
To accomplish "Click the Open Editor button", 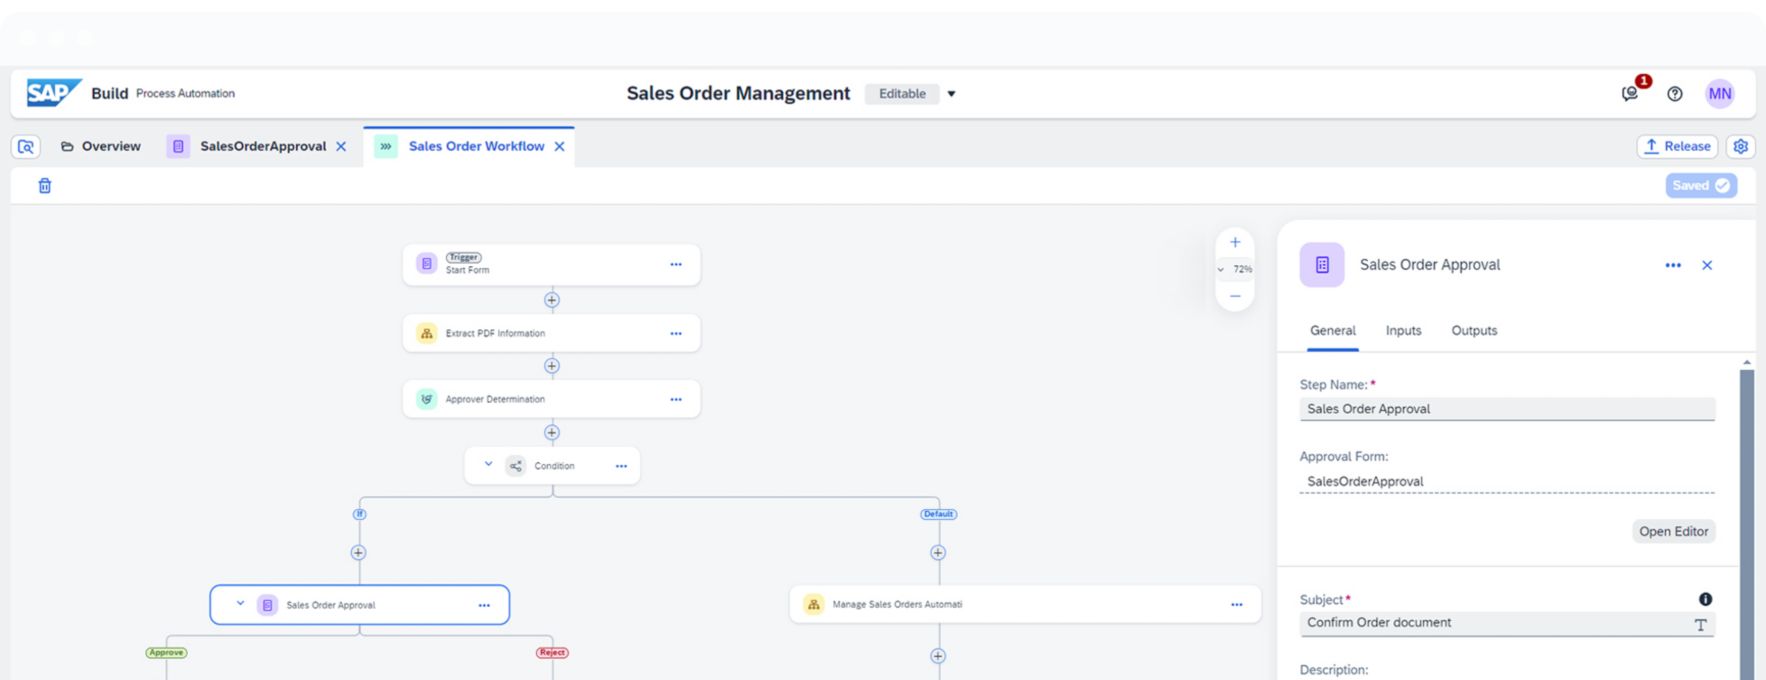I will coord(1673,531).
